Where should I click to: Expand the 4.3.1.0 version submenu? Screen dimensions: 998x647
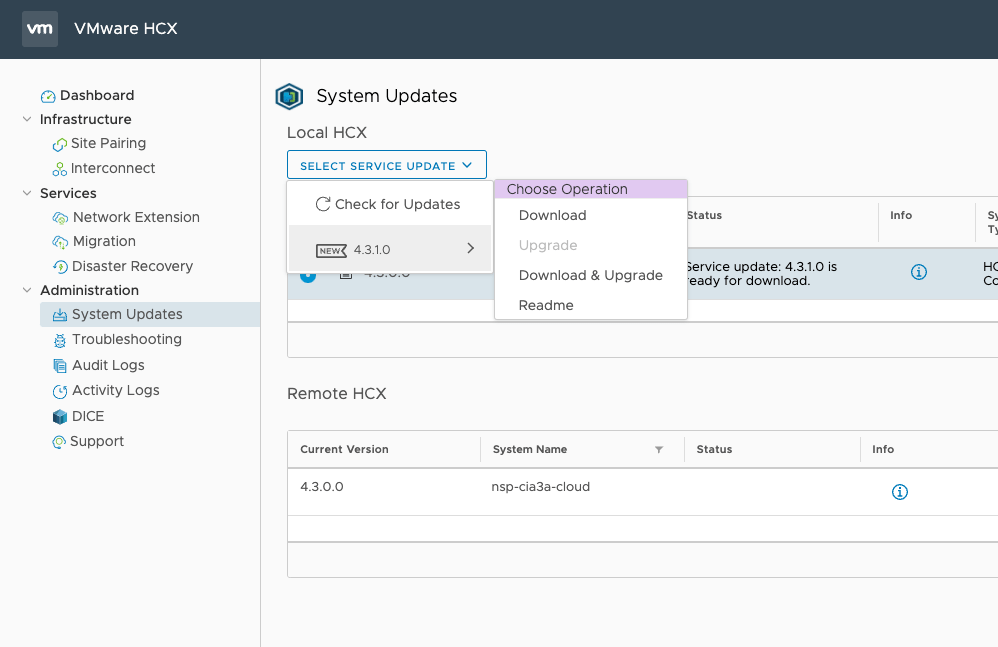coord(390,249)
